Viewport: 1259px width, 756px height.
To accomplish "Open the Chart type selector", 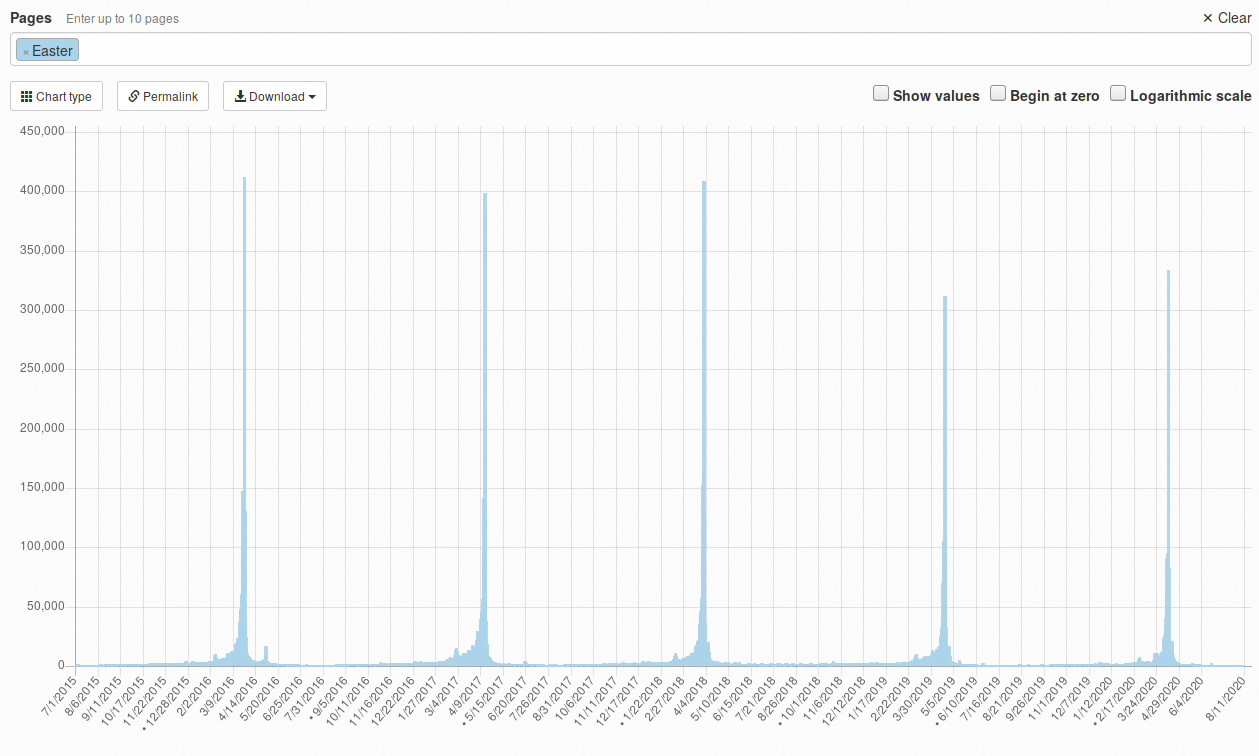I will [56, 96].
